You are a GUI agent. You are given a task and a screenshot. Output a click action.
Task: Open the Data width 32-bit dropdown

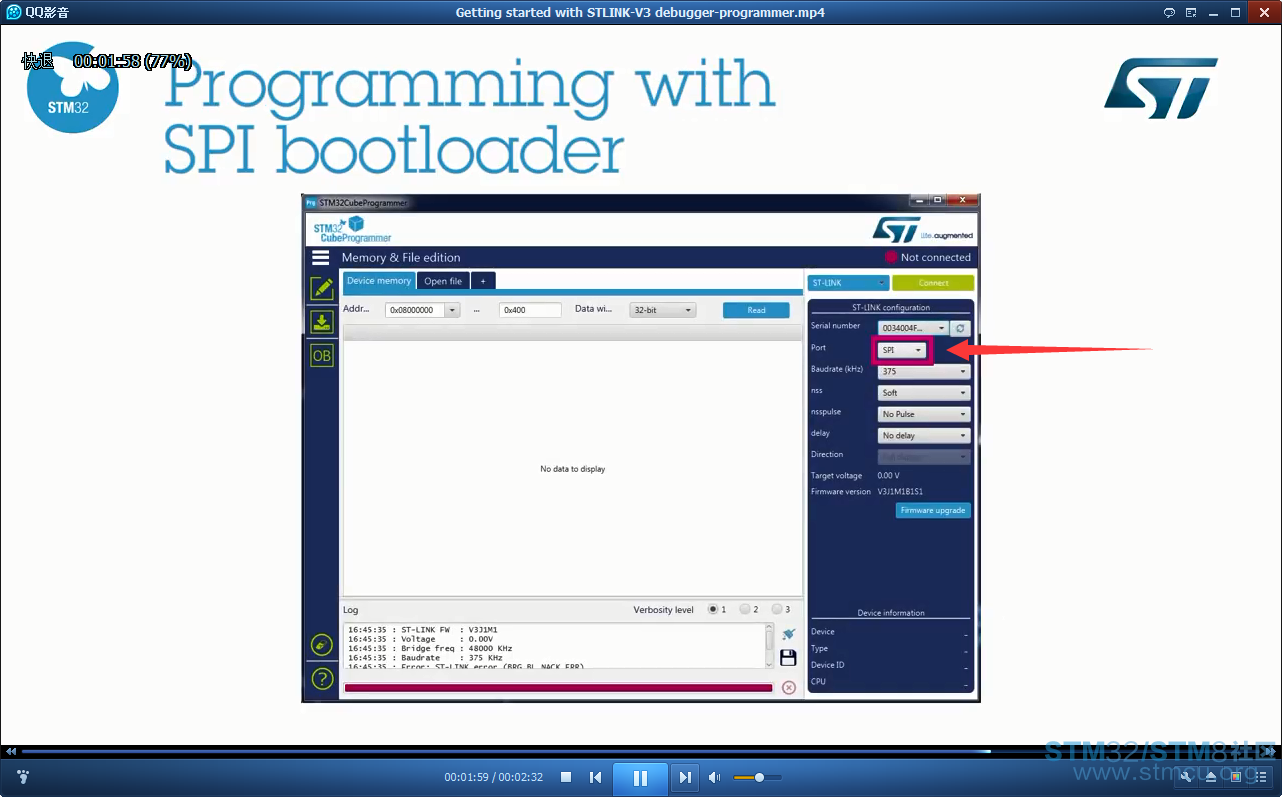[663, 310]
